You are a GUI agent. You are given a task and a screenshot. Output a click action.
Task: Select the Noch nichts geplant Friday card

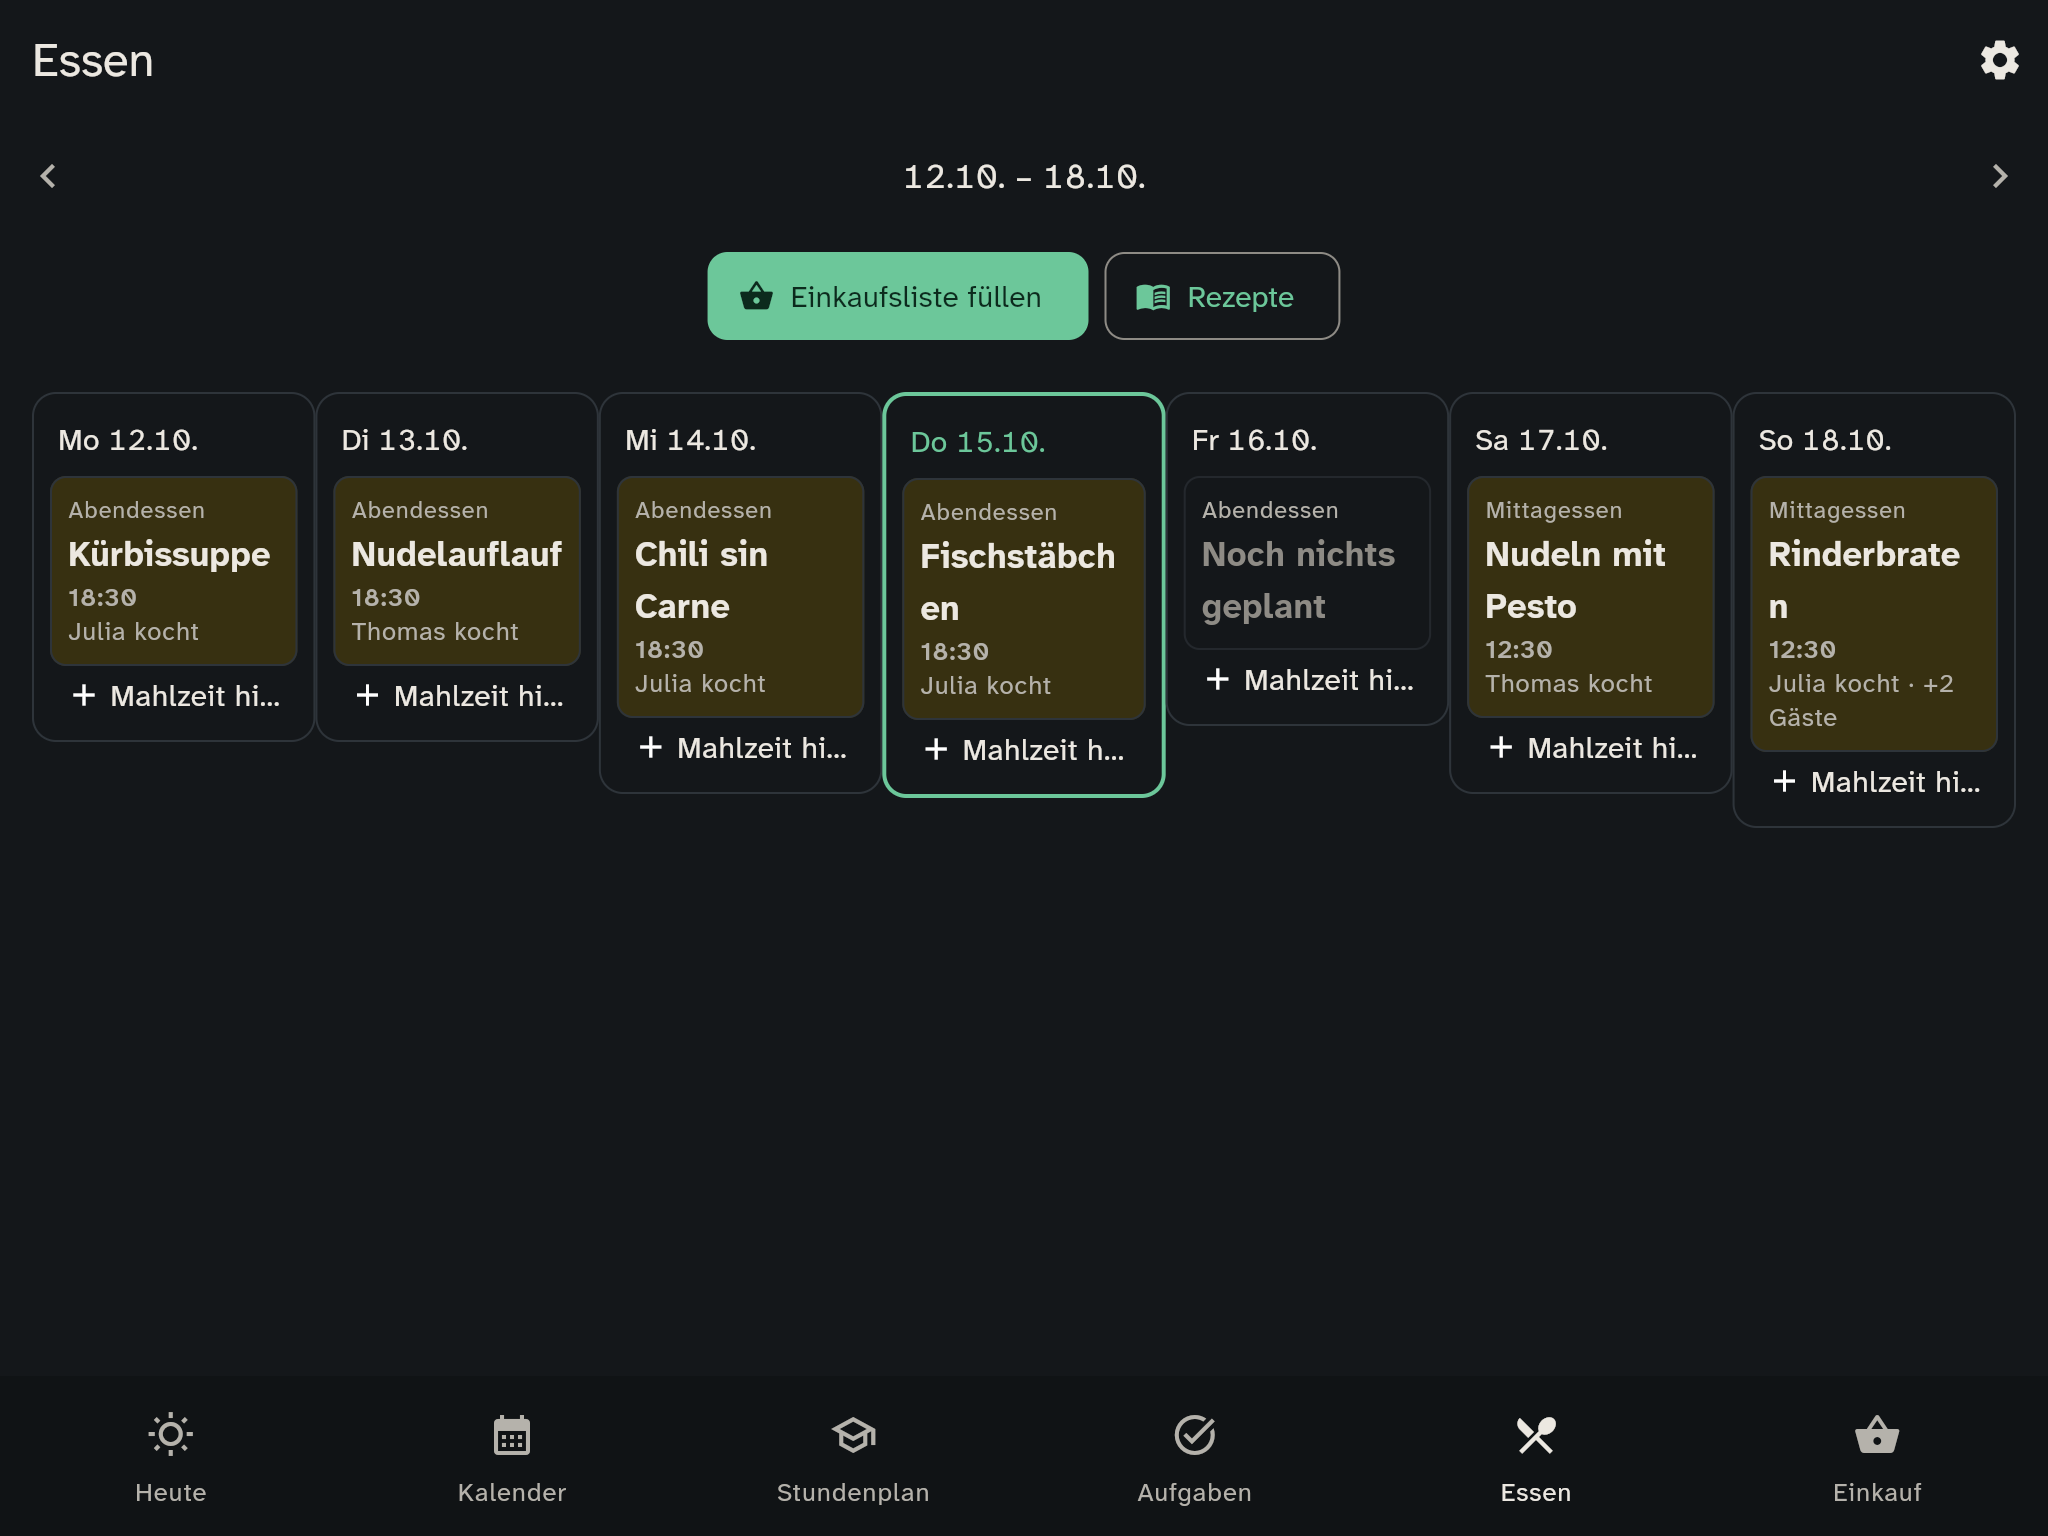coord(1307,563)
